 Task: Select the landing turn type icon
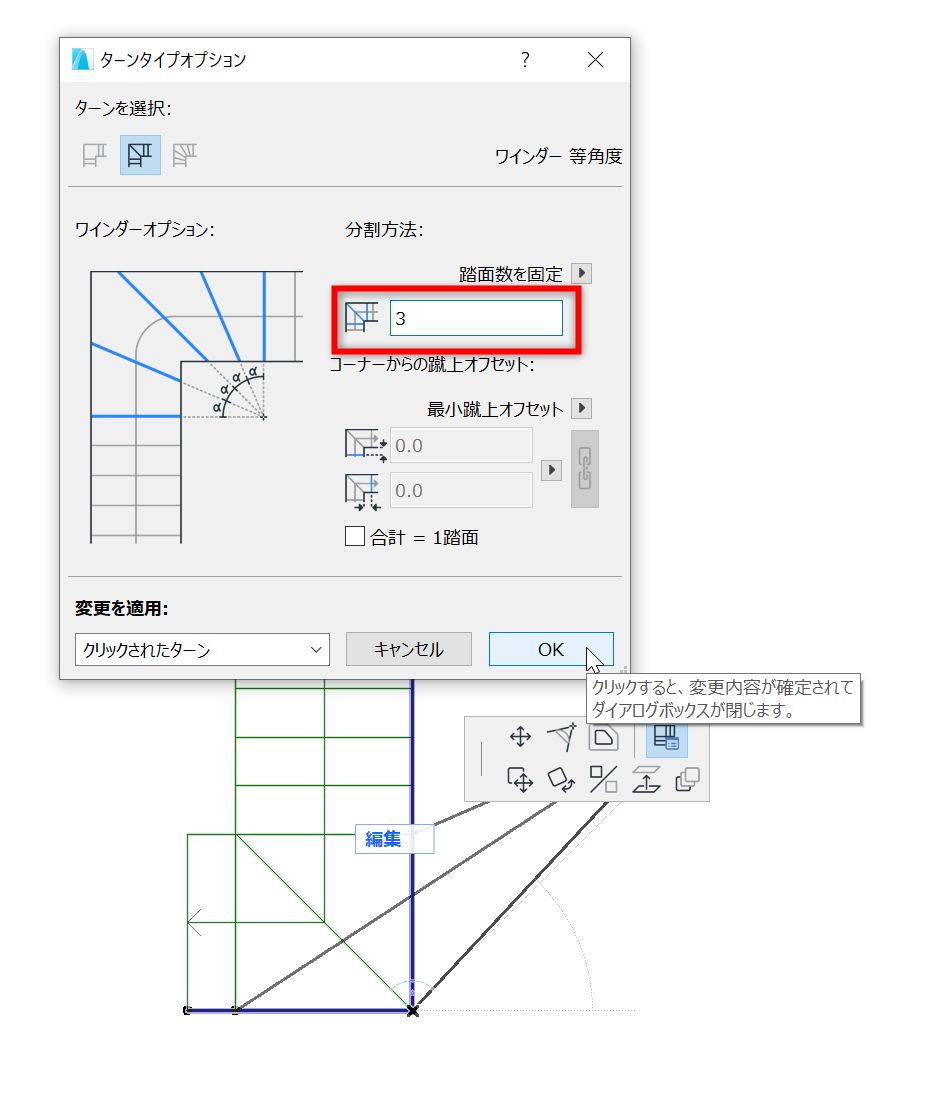point(94,155)
